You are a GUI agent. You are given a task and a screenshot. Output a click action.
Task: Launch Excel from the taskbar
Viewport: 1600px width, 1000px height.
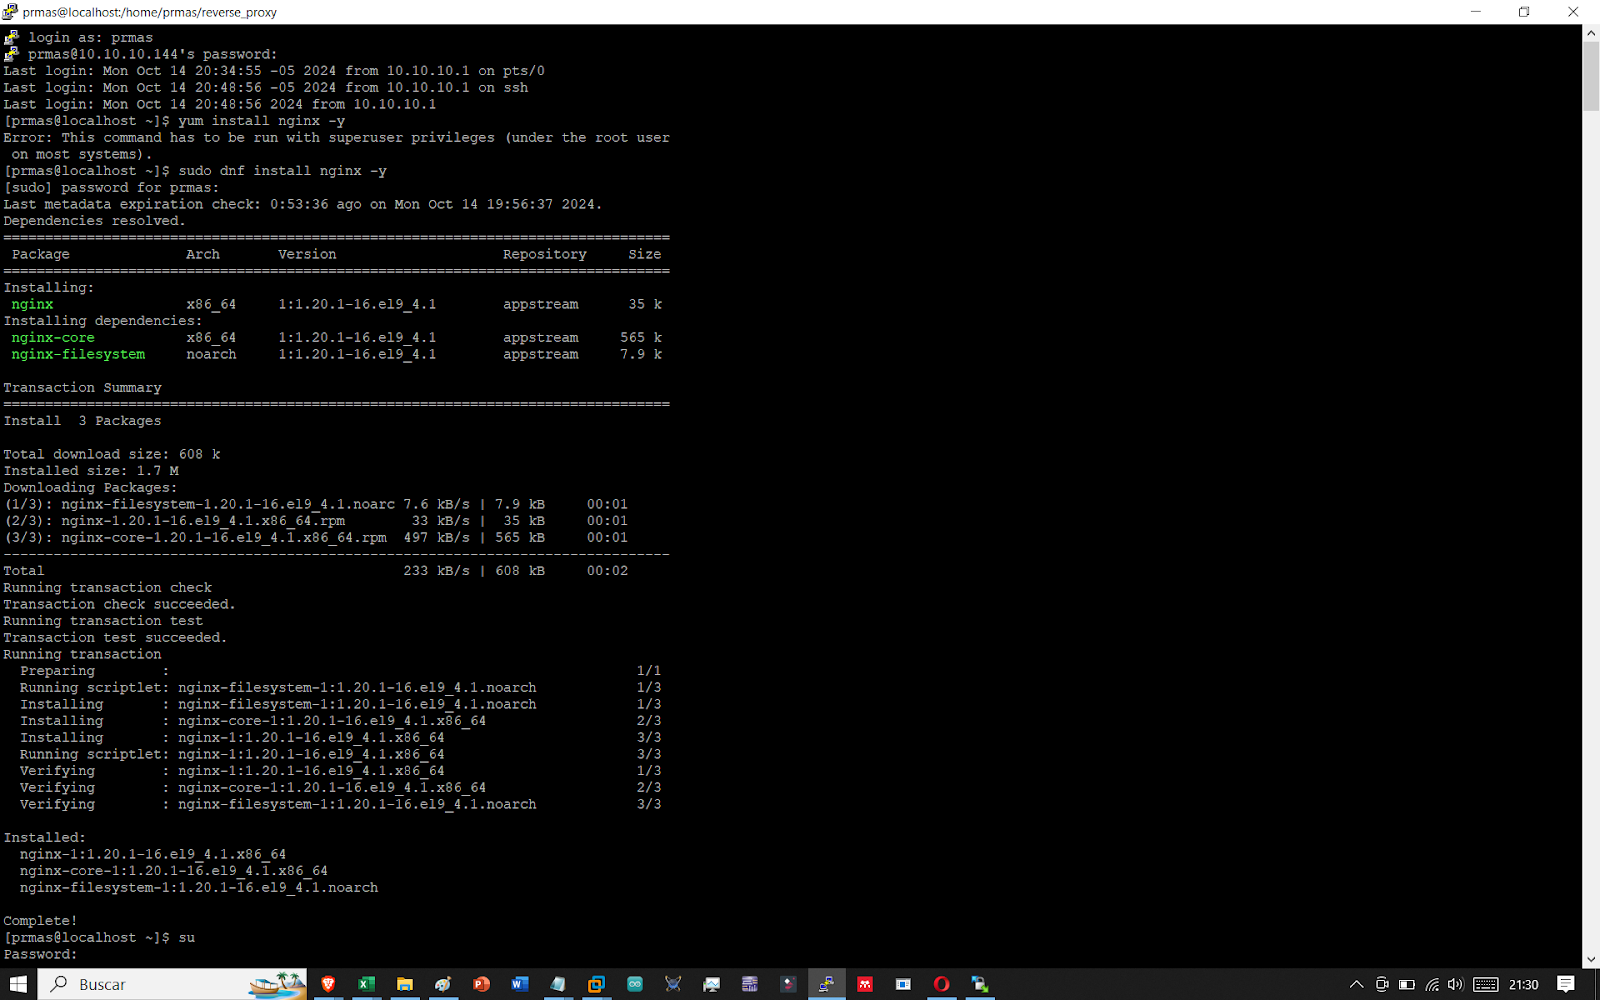[366, 984]
